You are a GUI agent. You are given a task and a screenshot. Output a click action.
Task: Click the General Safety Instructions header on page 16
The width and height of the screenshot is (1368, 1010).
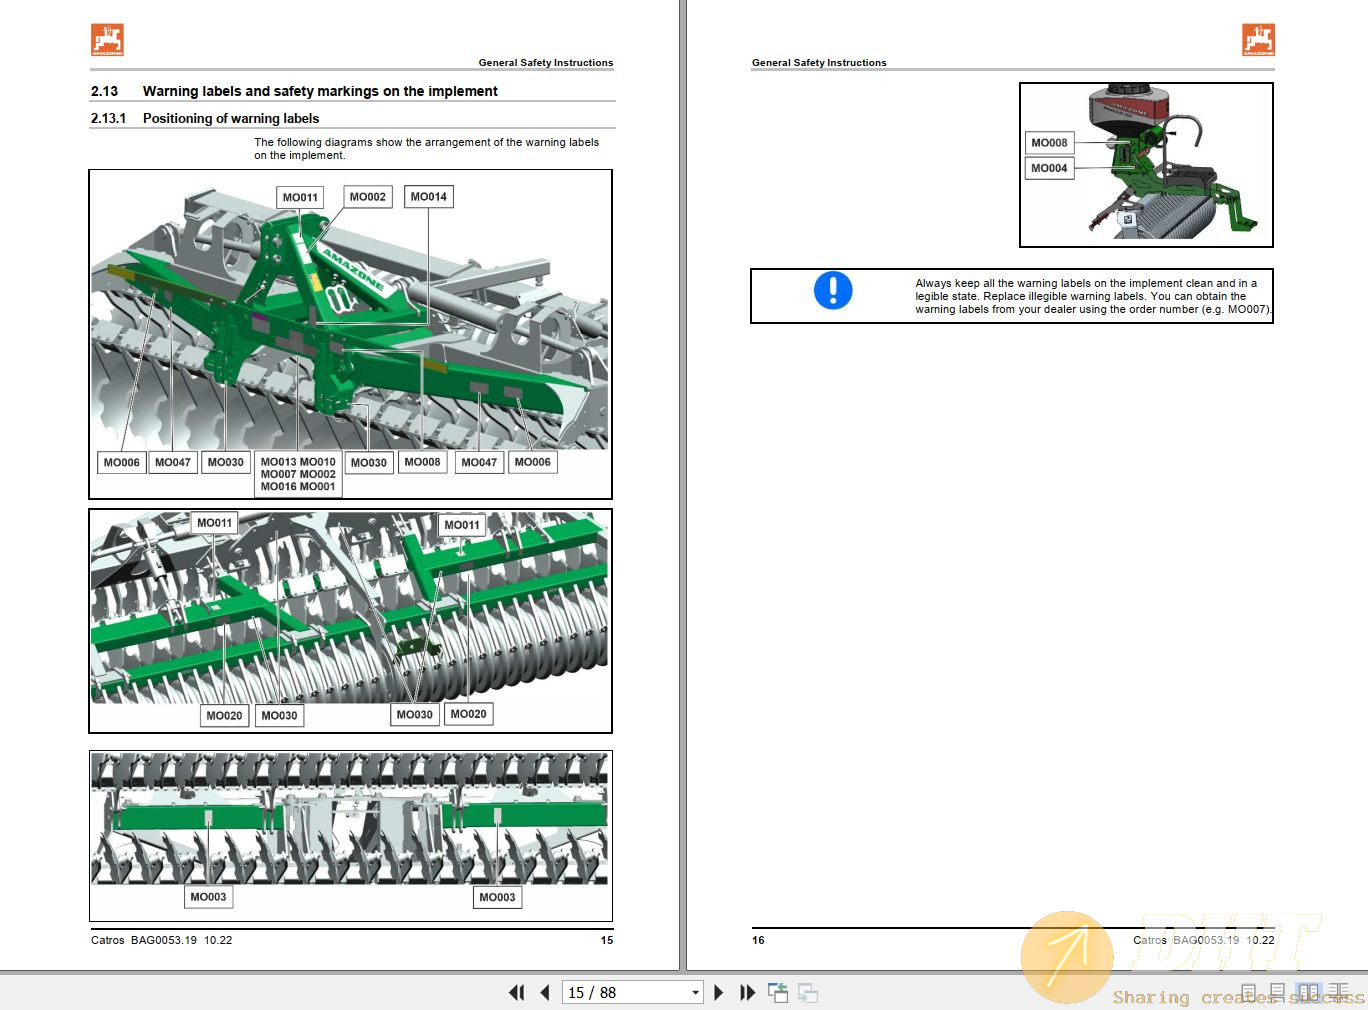(x=819, y=62)
